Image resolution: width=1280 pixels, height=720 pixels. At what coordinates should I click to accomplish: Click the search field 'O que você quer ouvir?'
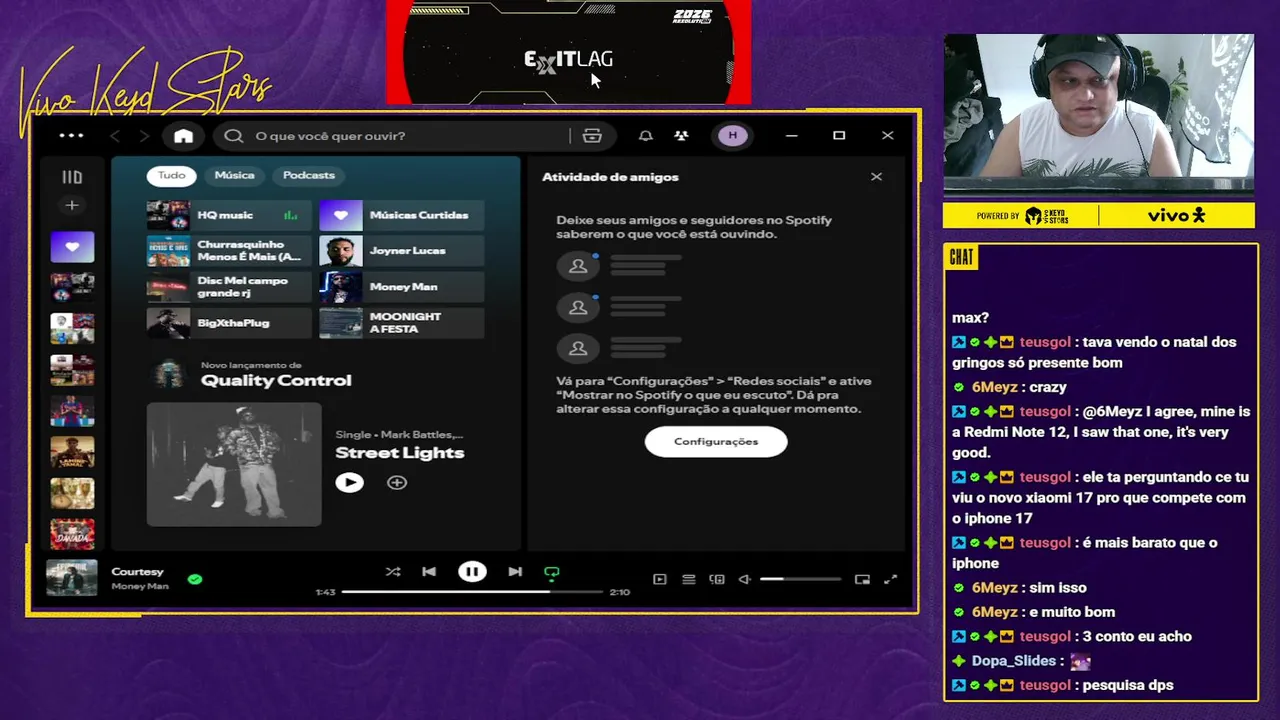(400, 136)
